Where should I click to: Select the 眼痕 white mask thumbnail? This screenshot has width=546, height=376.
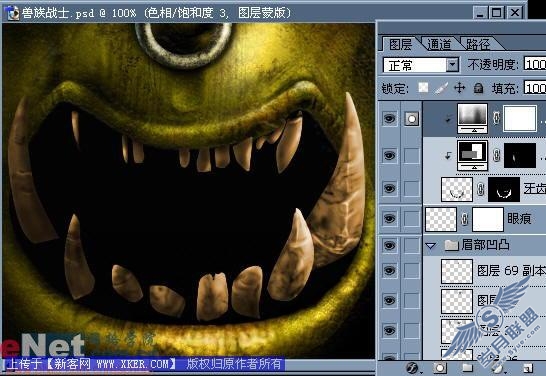(488, 219)
